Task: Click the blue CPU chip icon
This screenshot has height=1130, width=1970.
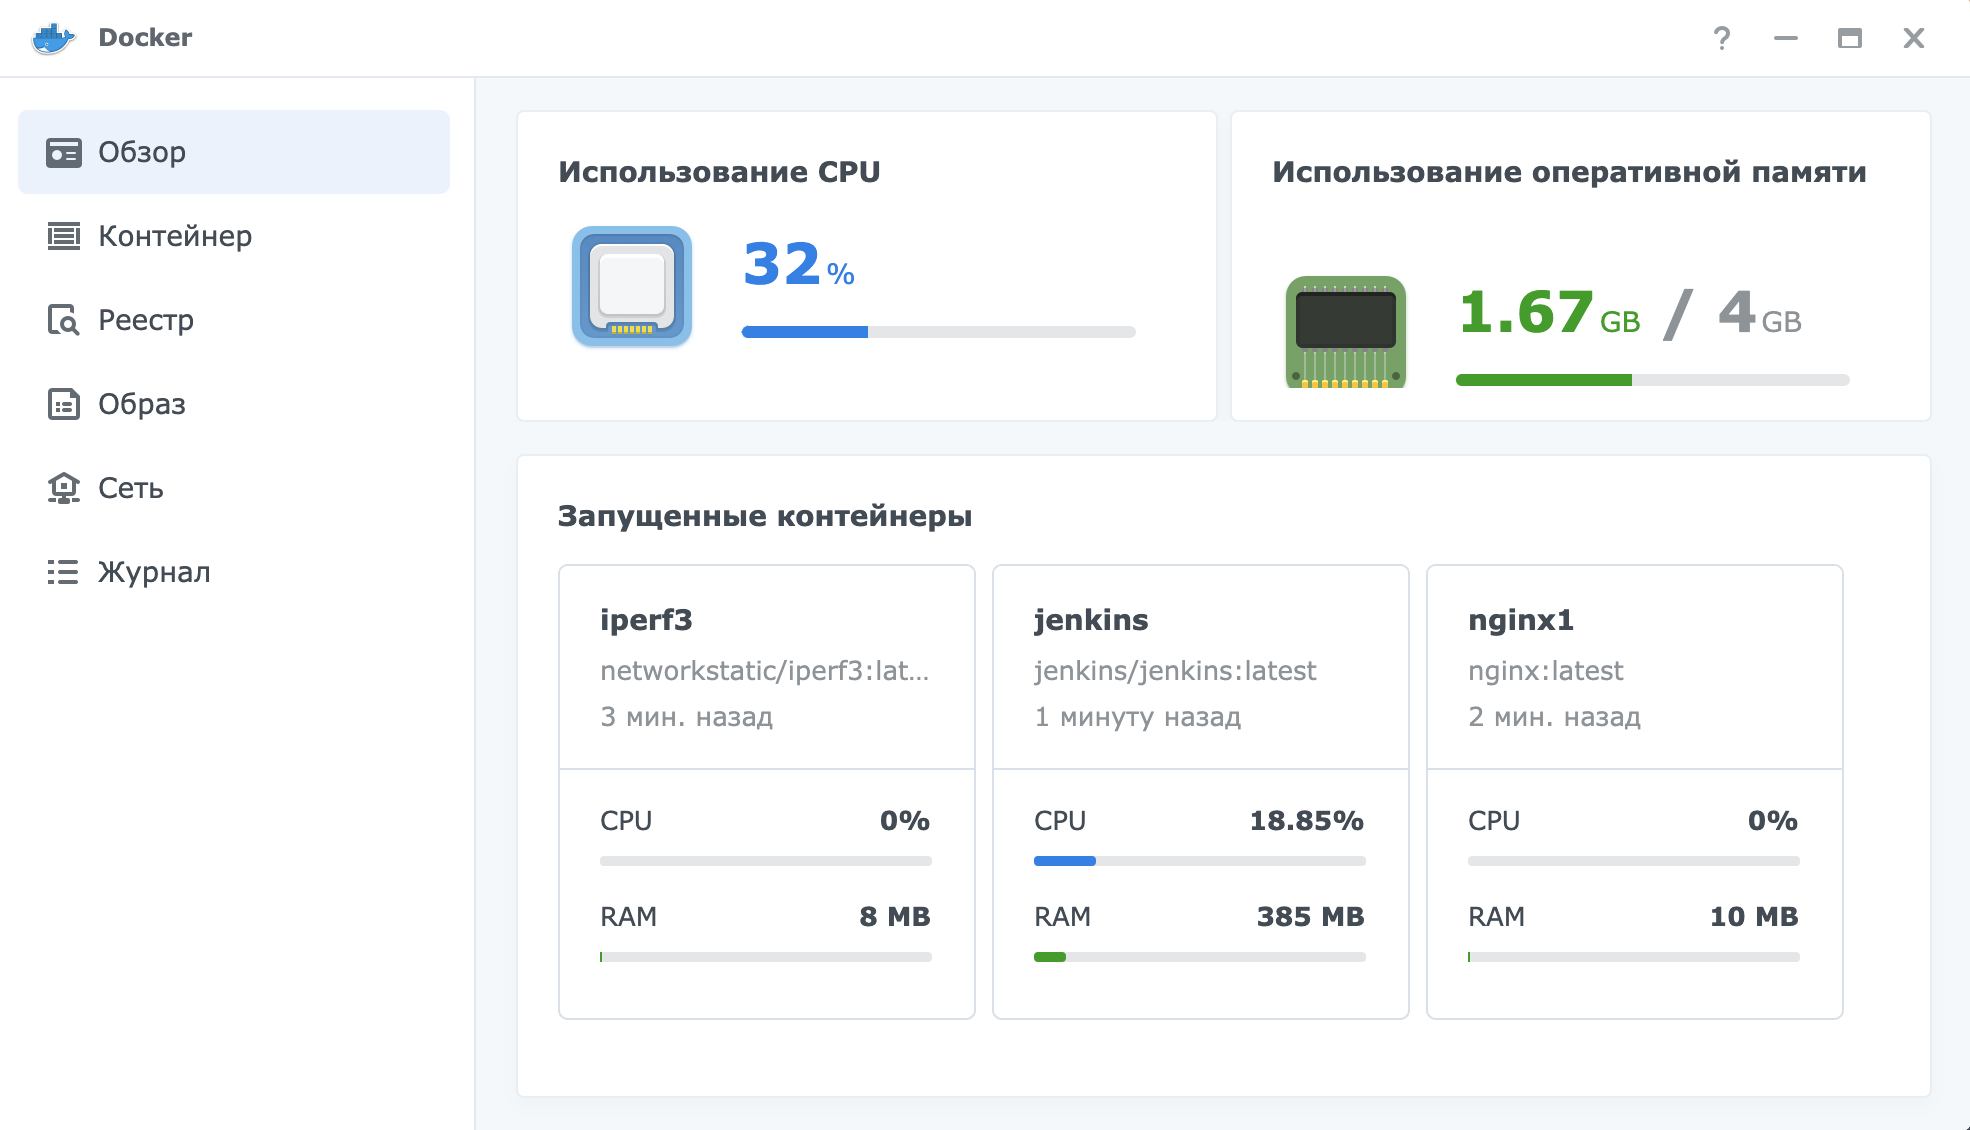Action: [632, 286]
